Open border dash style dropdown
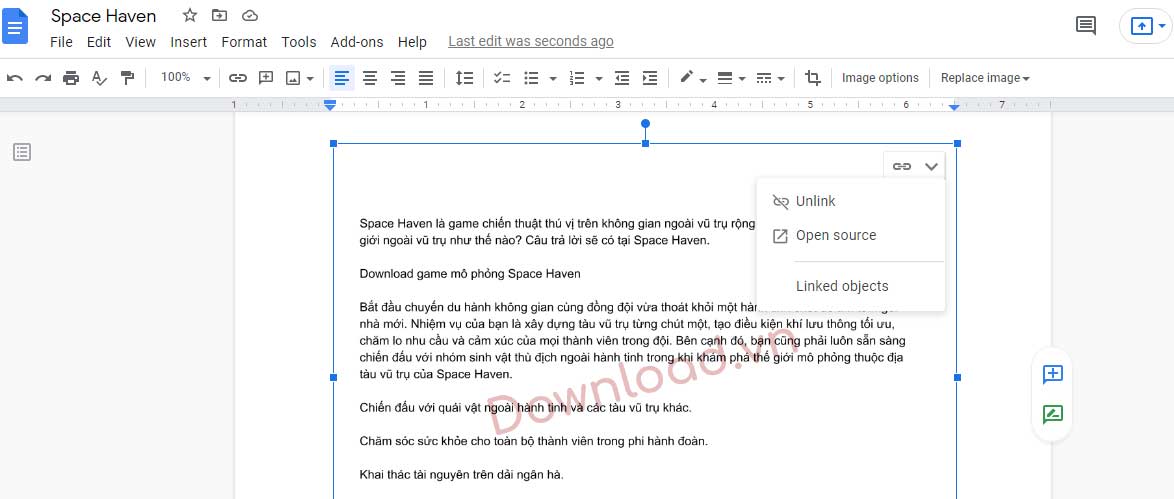 pyautogui.click(x=770, y=78)
